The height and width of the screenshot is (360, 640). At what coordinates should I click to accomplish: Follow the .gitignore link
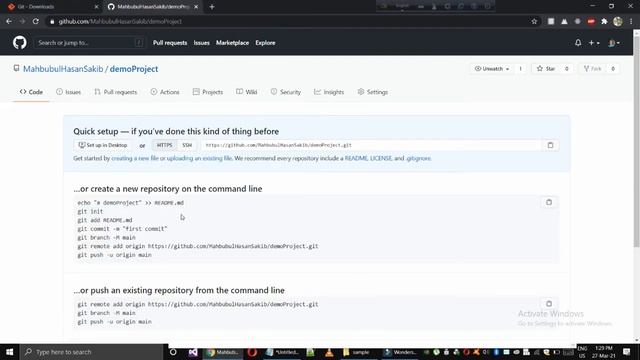418,158
